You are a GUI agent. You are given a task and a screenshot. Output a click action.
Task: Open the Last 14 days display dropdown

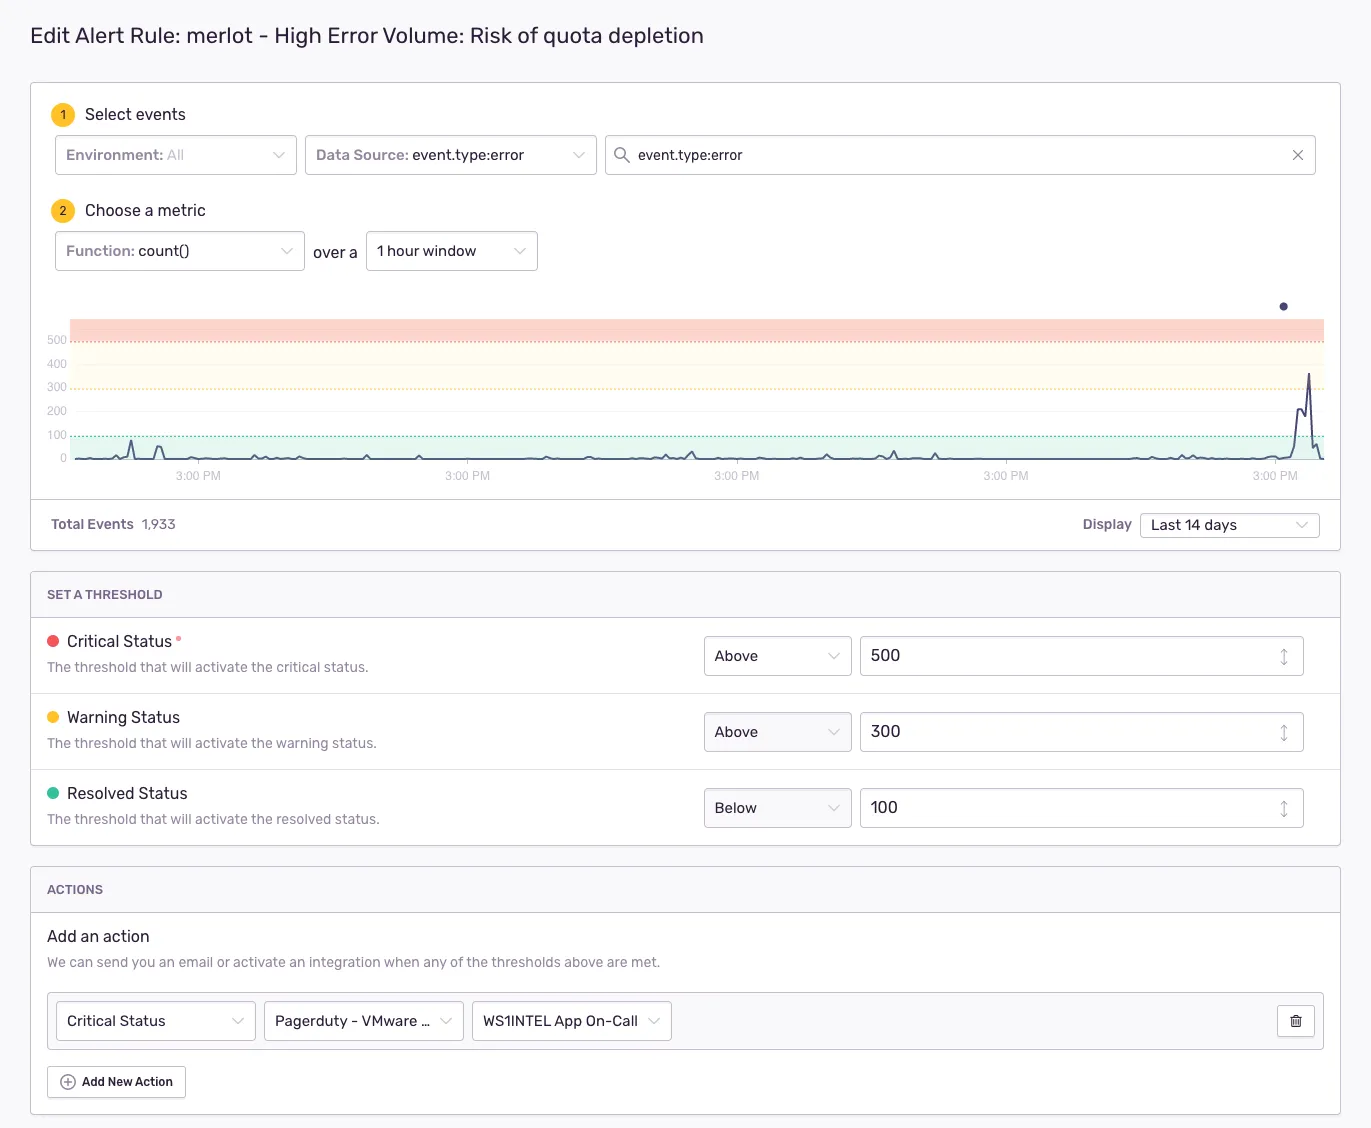pyautogui.click(x=1229, y=525)
